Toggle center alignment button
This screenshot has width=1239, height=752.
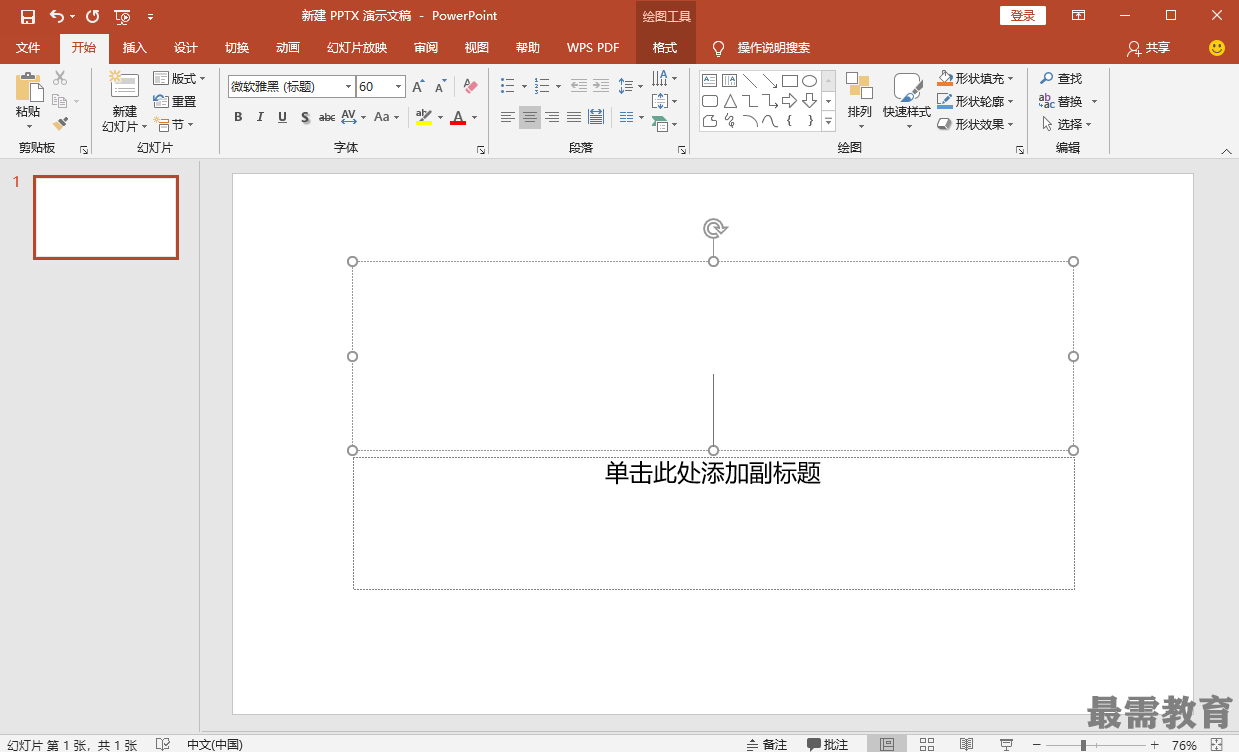530,117
